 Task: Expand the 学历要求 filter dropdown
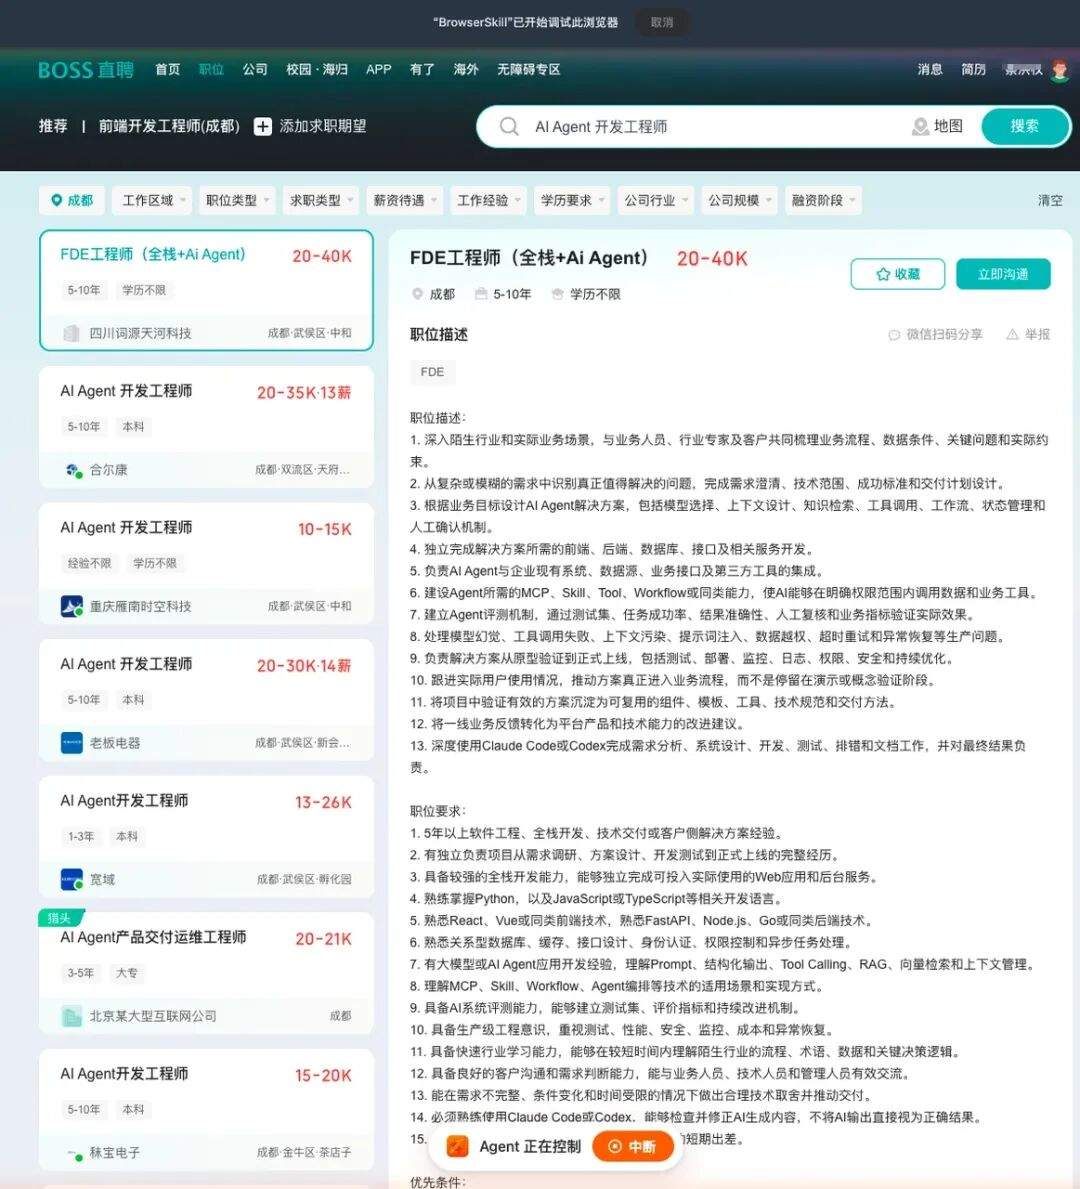pyautogui.click(x=571, y=200)
